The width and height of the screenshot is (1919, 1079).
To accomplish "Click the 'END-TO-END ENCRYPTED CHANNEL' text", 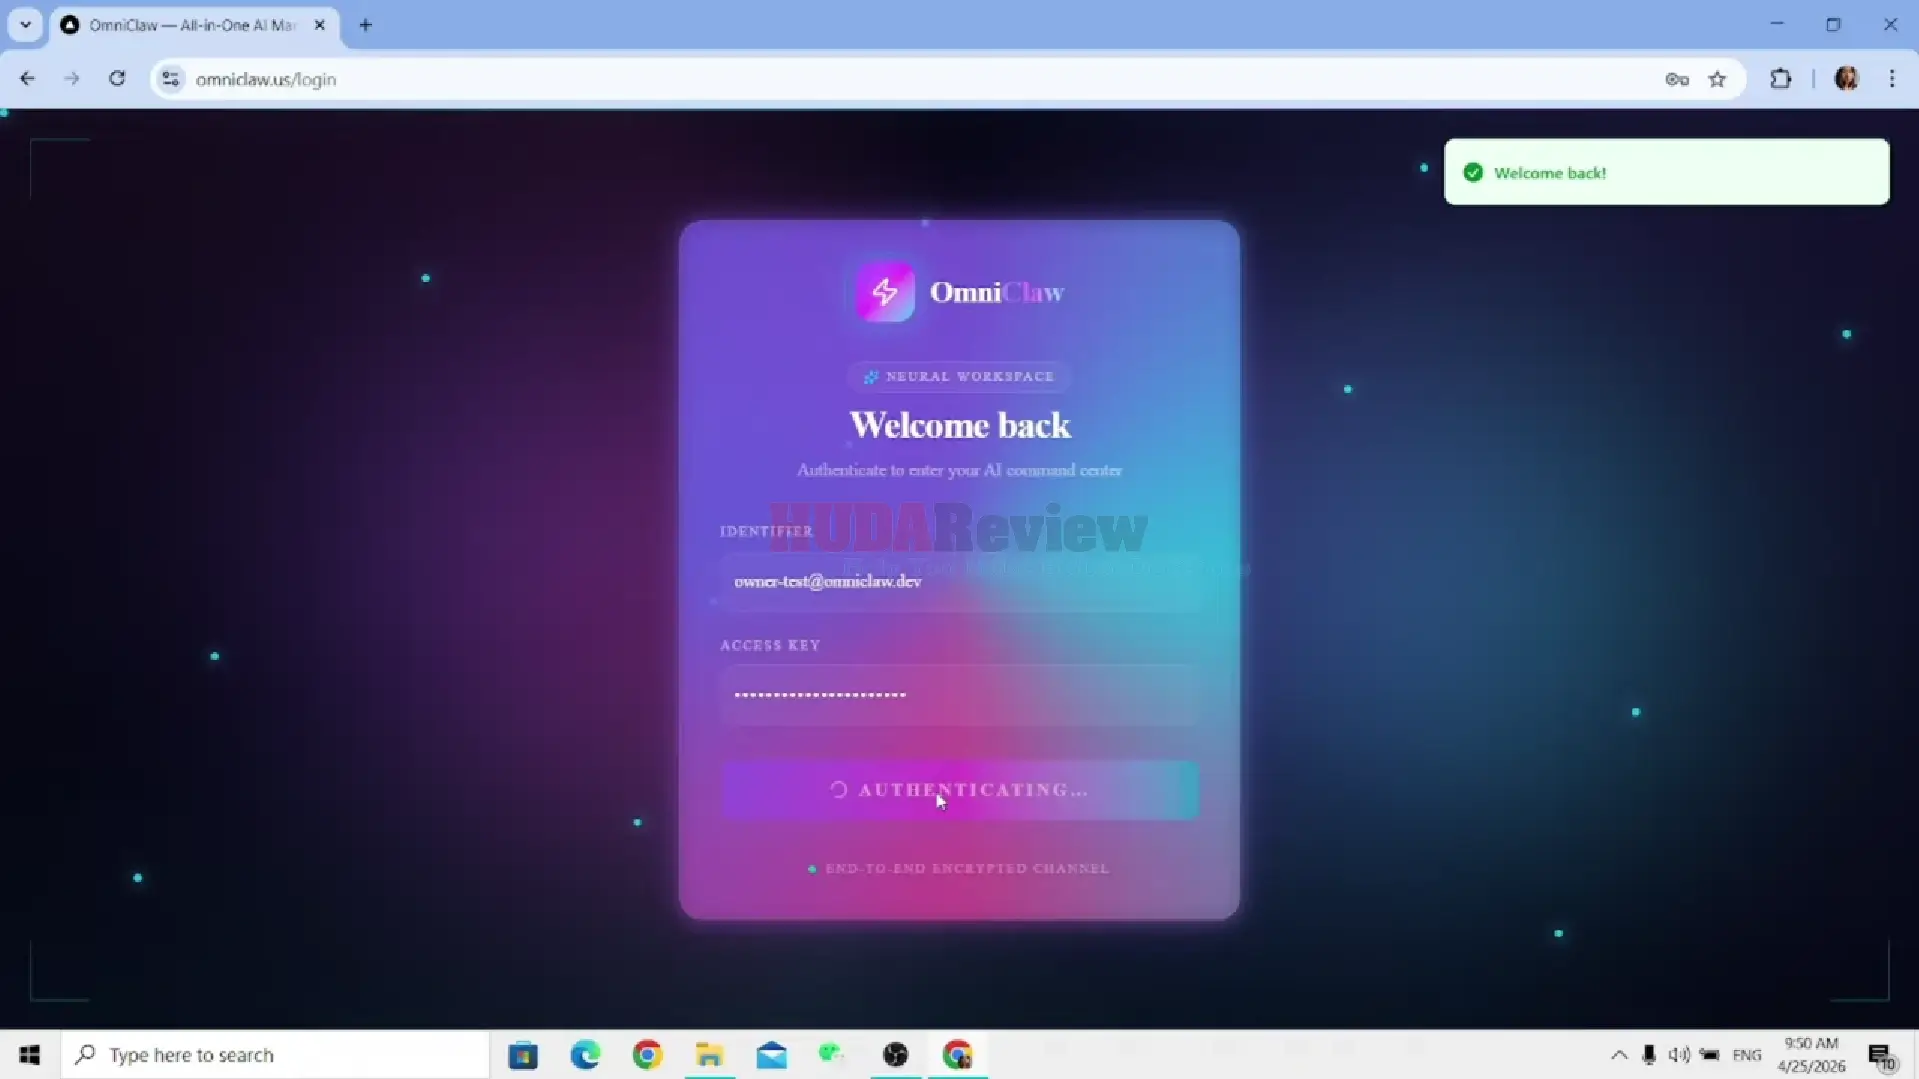I will (x=967, y=869).
